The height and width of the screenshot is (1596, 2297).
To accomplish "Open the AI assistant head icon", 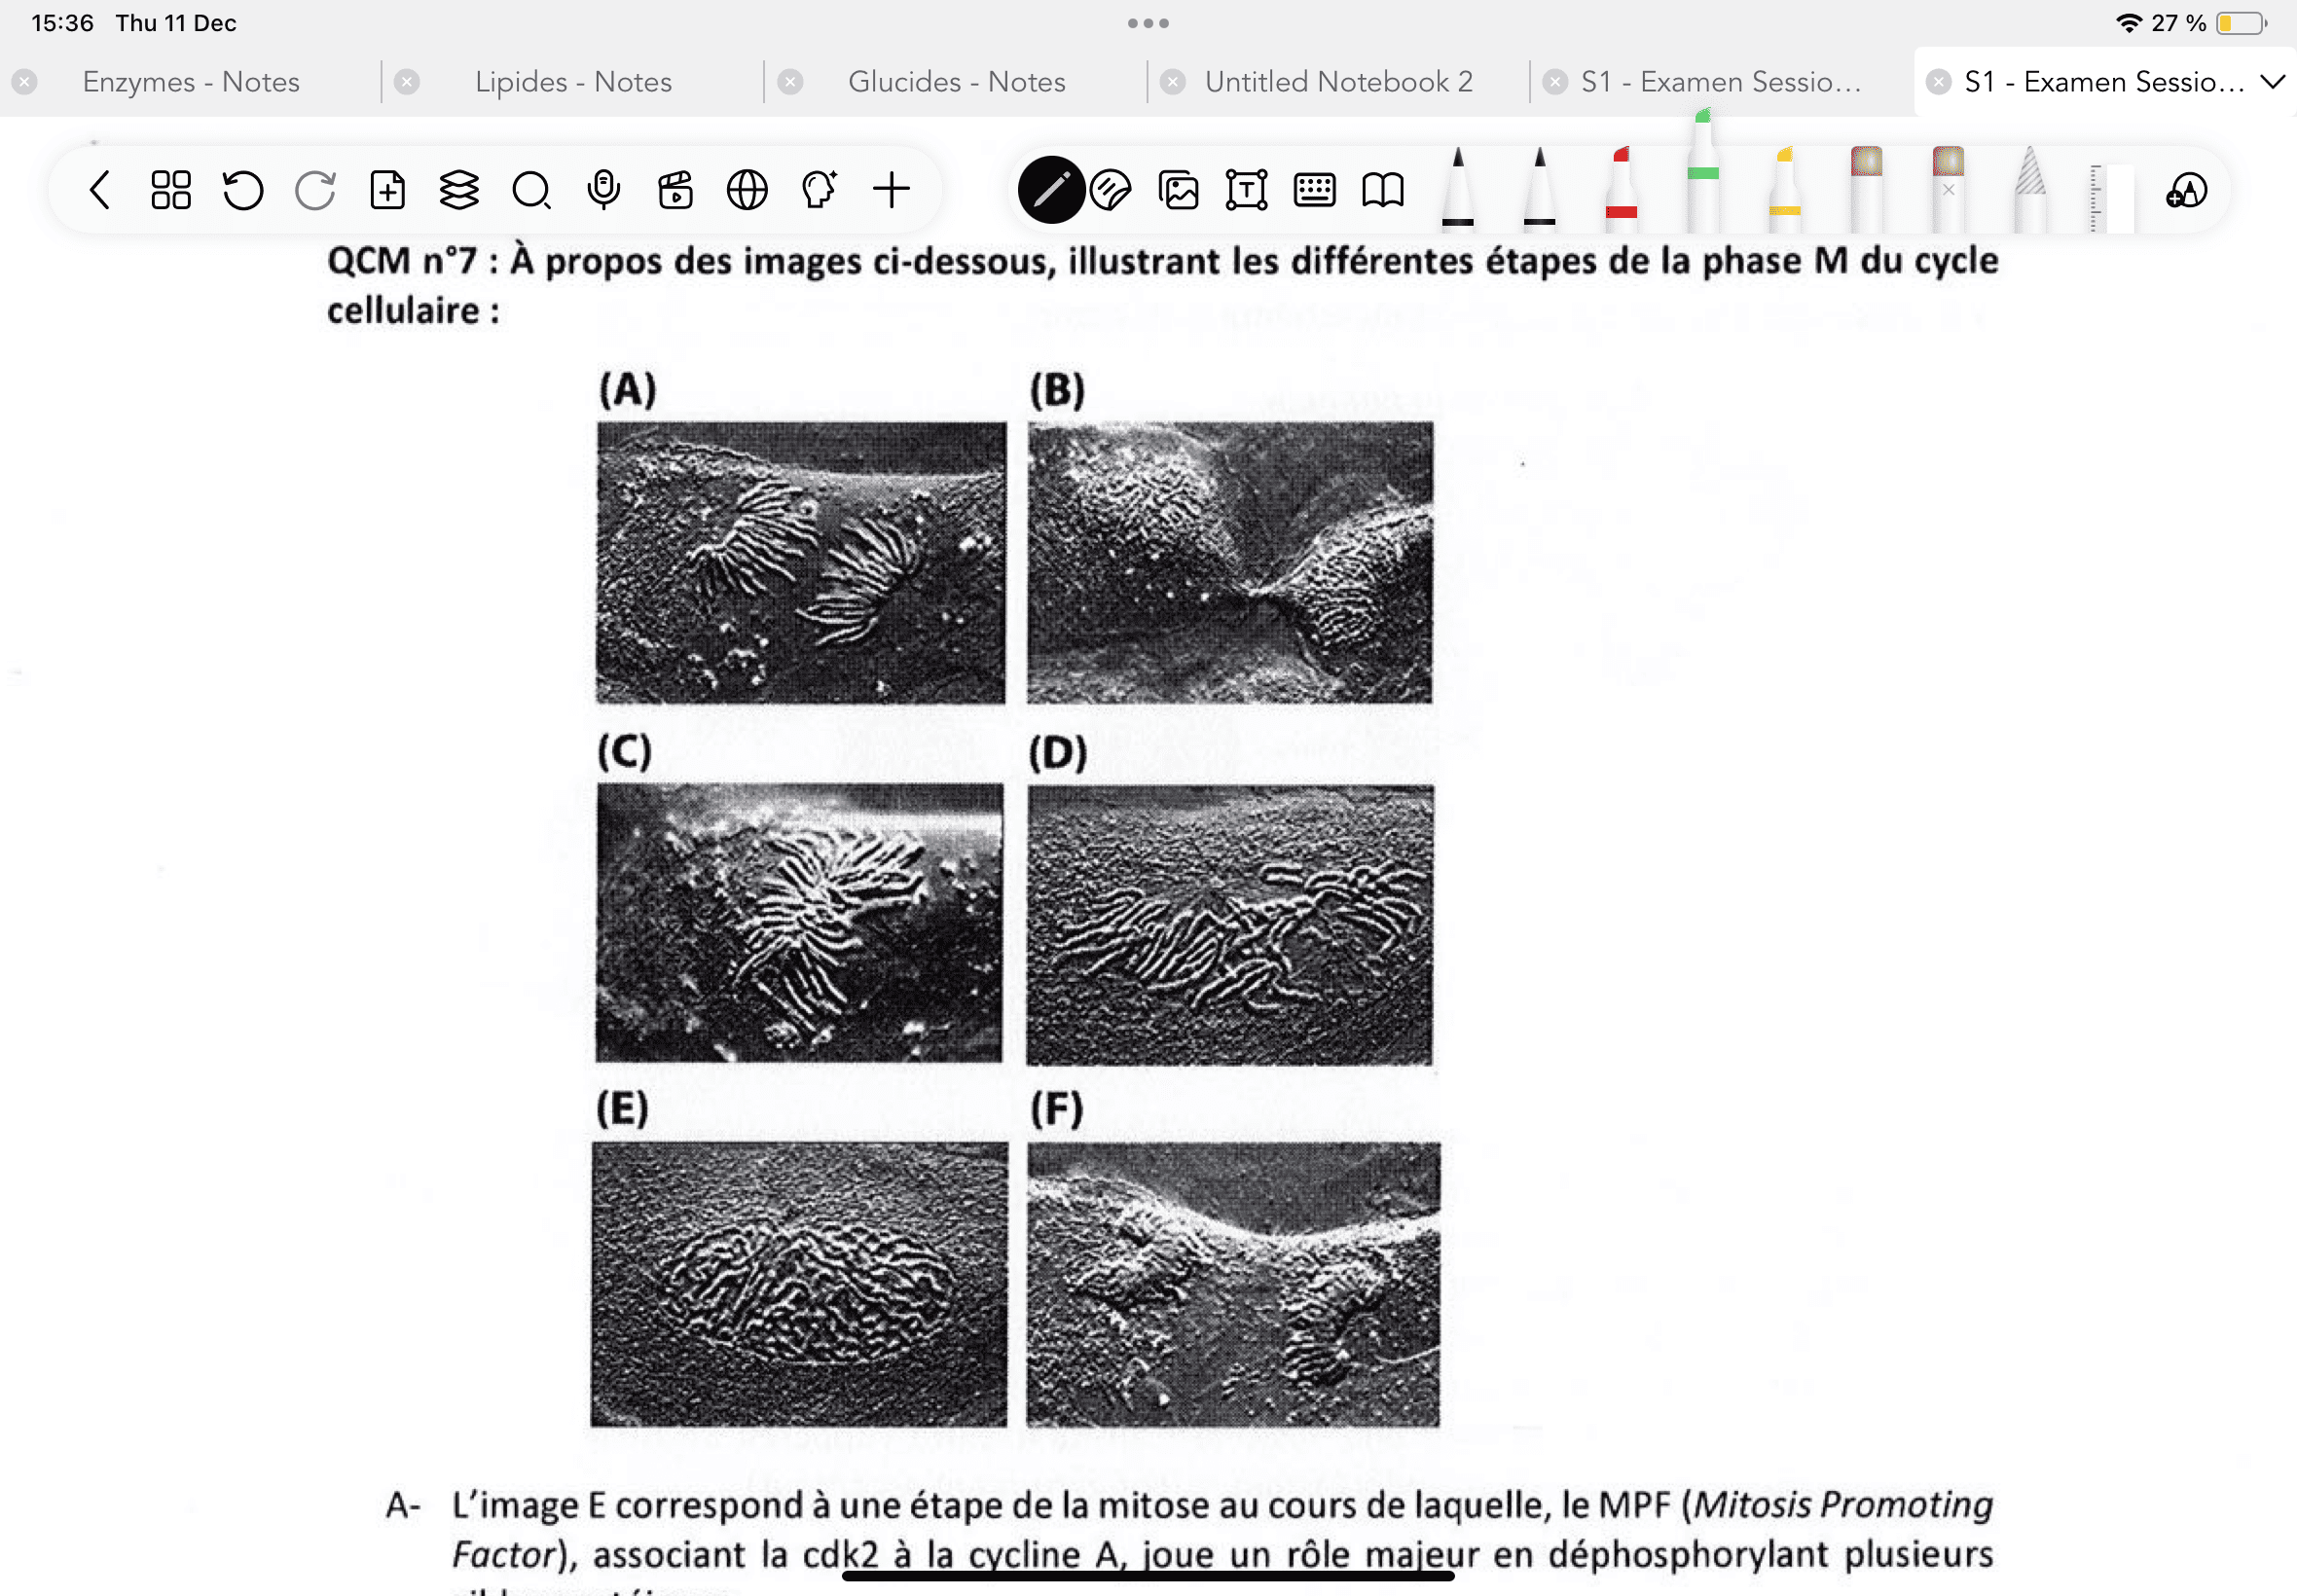I will click(819, 189).
